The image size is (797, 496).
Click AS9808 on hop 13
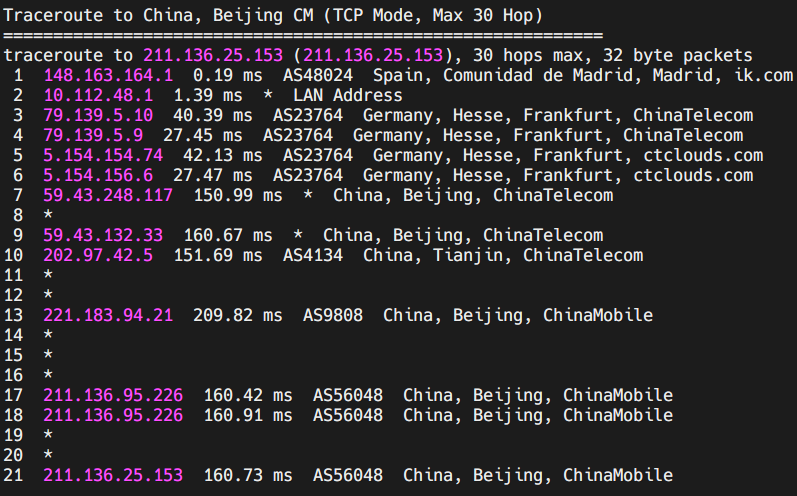333,315
